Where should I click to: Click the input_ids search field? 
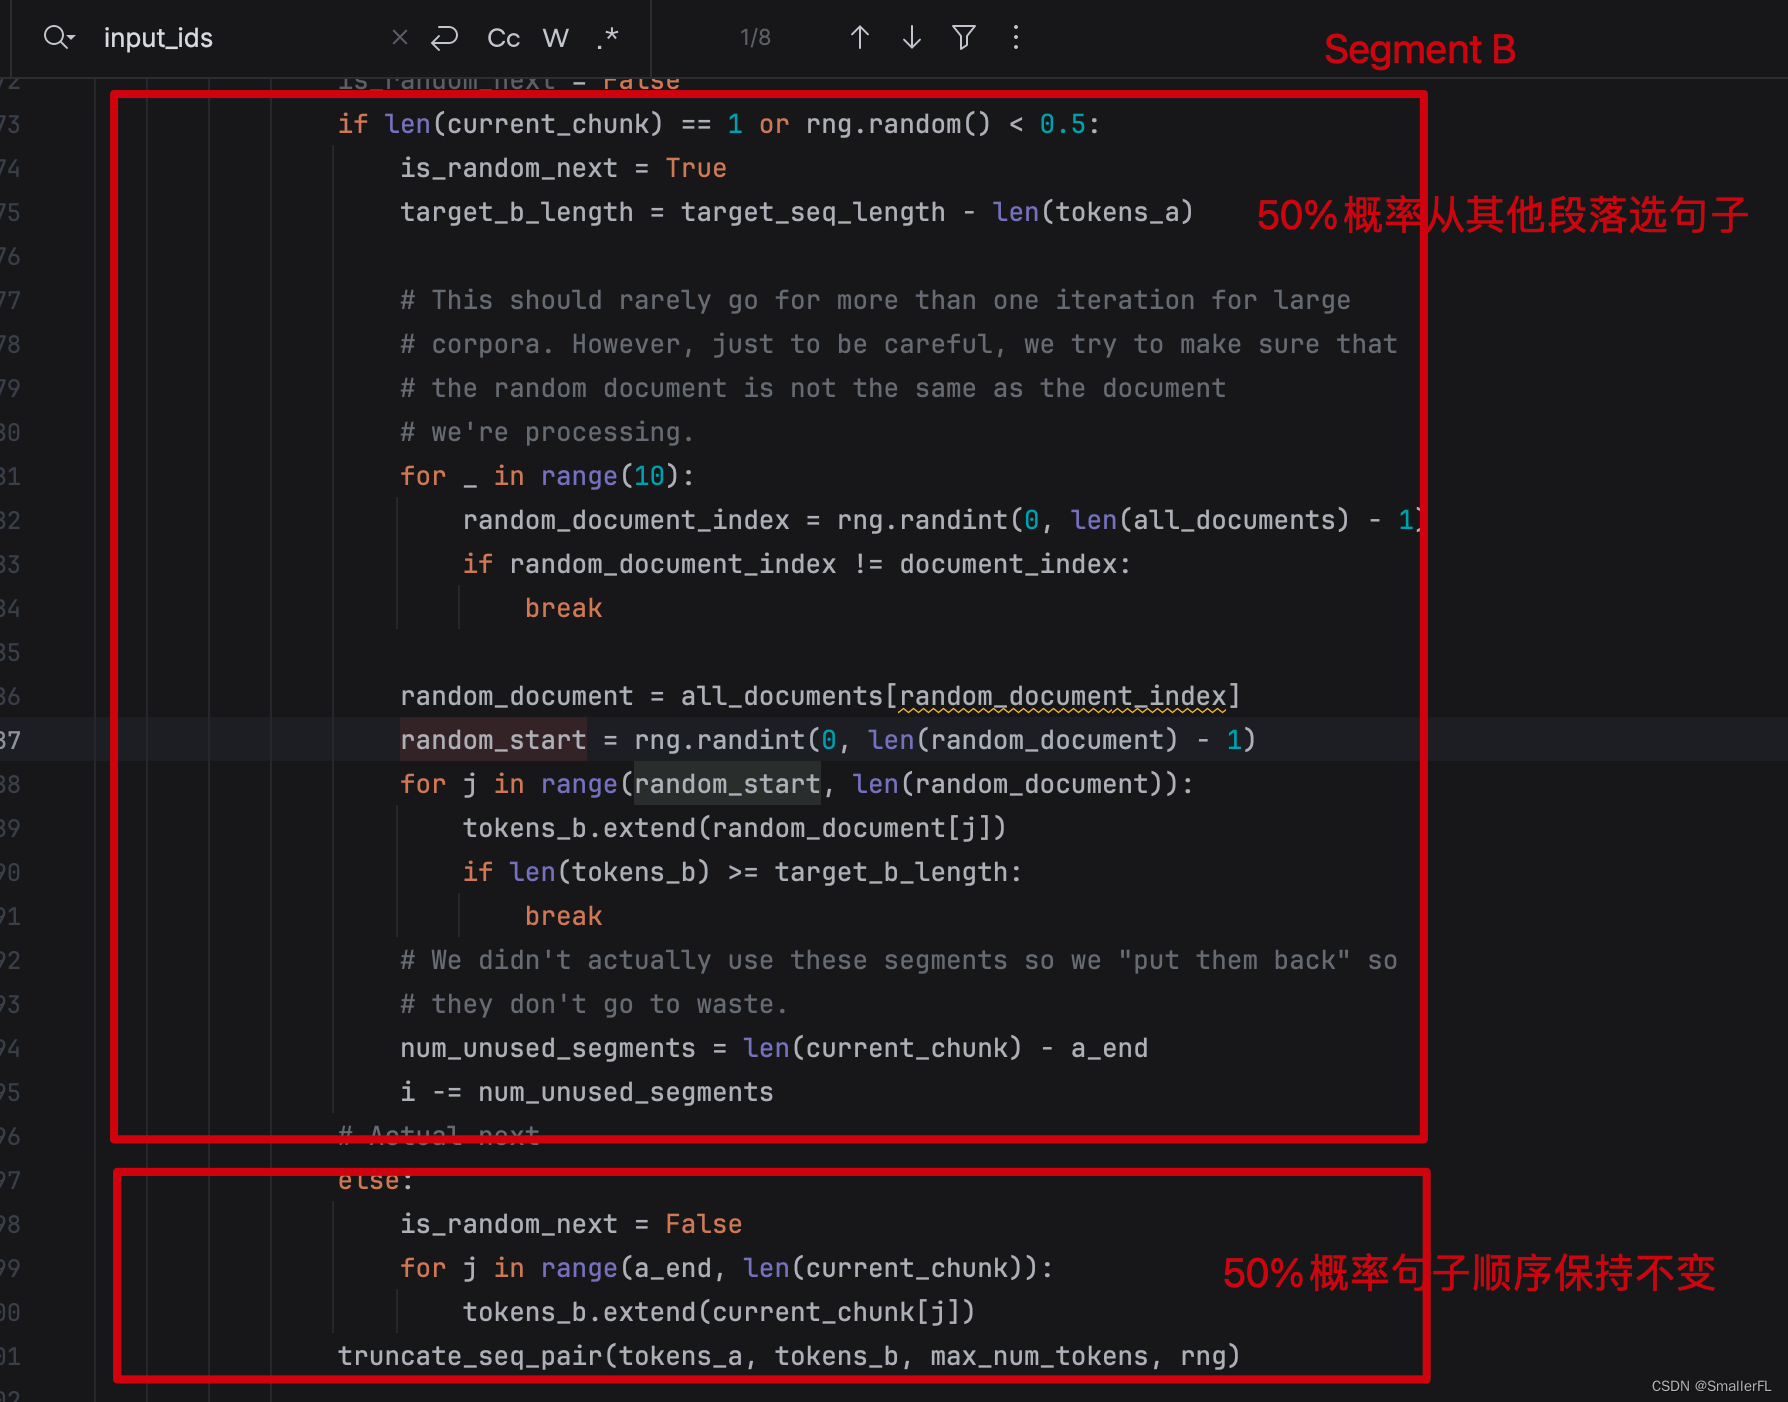tap(240, 38)
